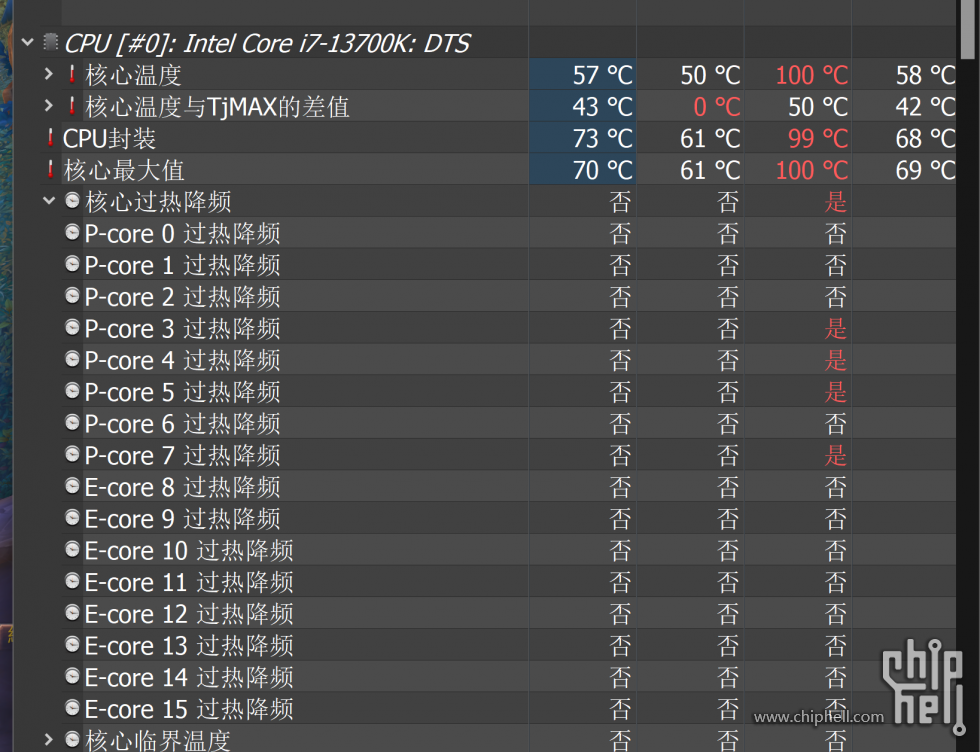
Task: Click the status icon for E-core 11 过热降频
Action: pos(72,582)
